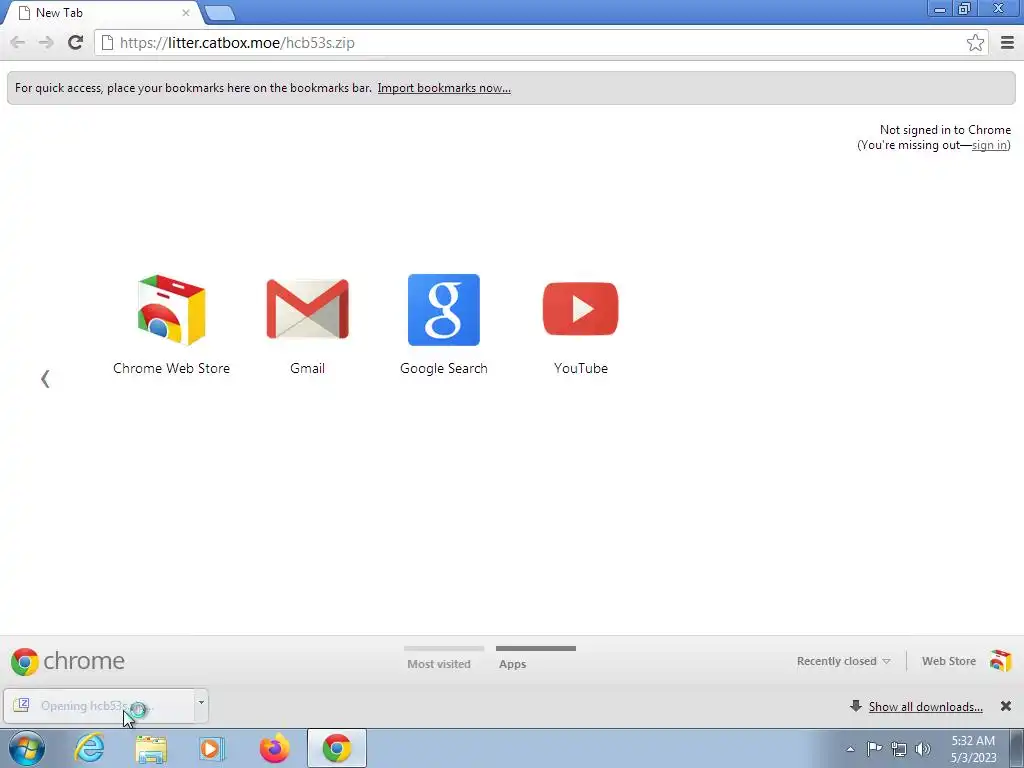Go back using the browser back arrow
Screen dimensions: 1024x768
18,43
